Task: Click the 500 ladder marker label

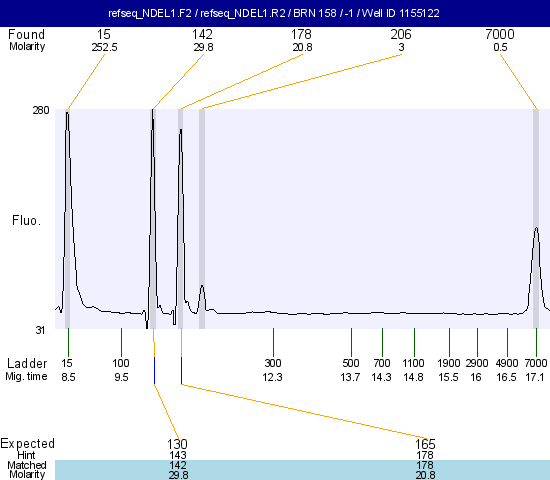Action: coord(351,363)
